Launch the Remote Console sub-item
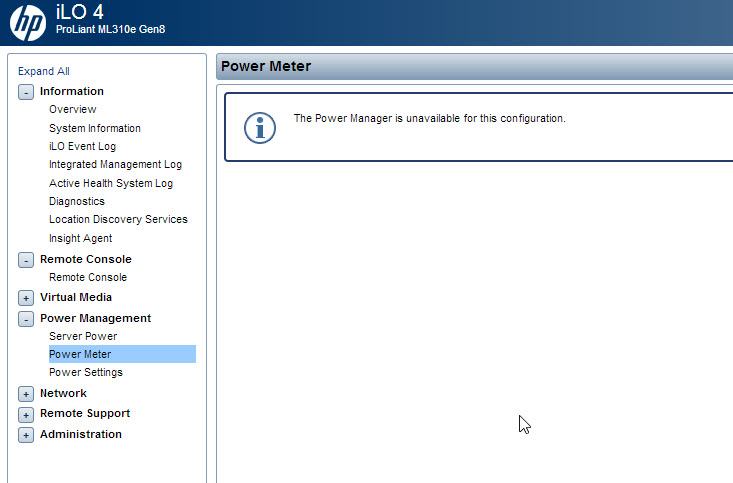 [88, 277]
